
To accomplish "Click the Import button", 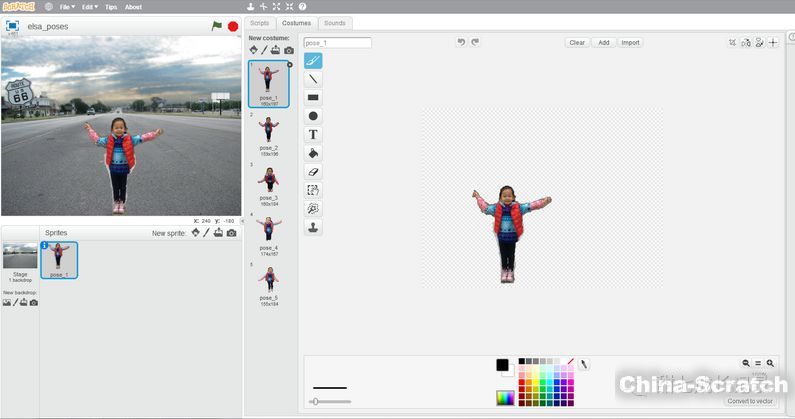I will click(630, 43).
